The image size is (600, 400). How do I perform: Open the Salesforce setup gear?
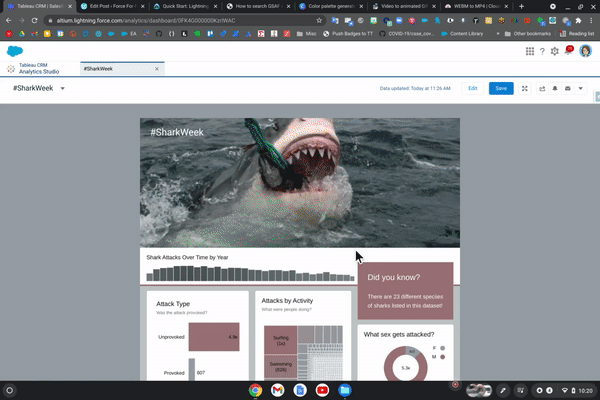(555, 51)
